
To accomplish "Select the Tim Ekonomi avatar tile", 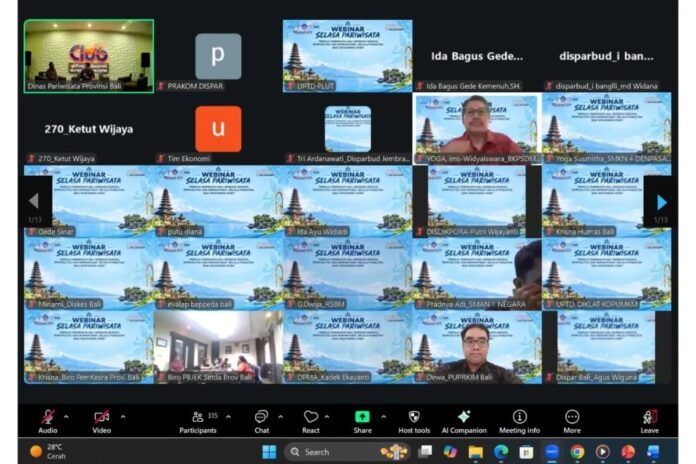I will (218, 129).
